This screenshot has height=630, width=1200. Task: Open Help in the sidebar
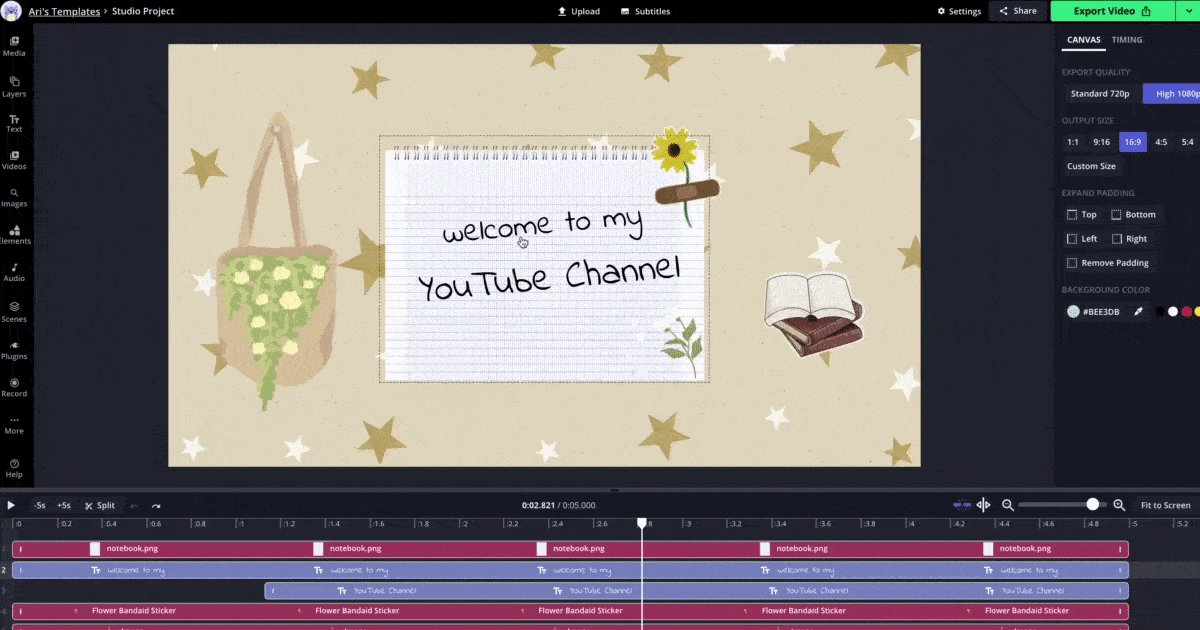[x=14, y=467]
